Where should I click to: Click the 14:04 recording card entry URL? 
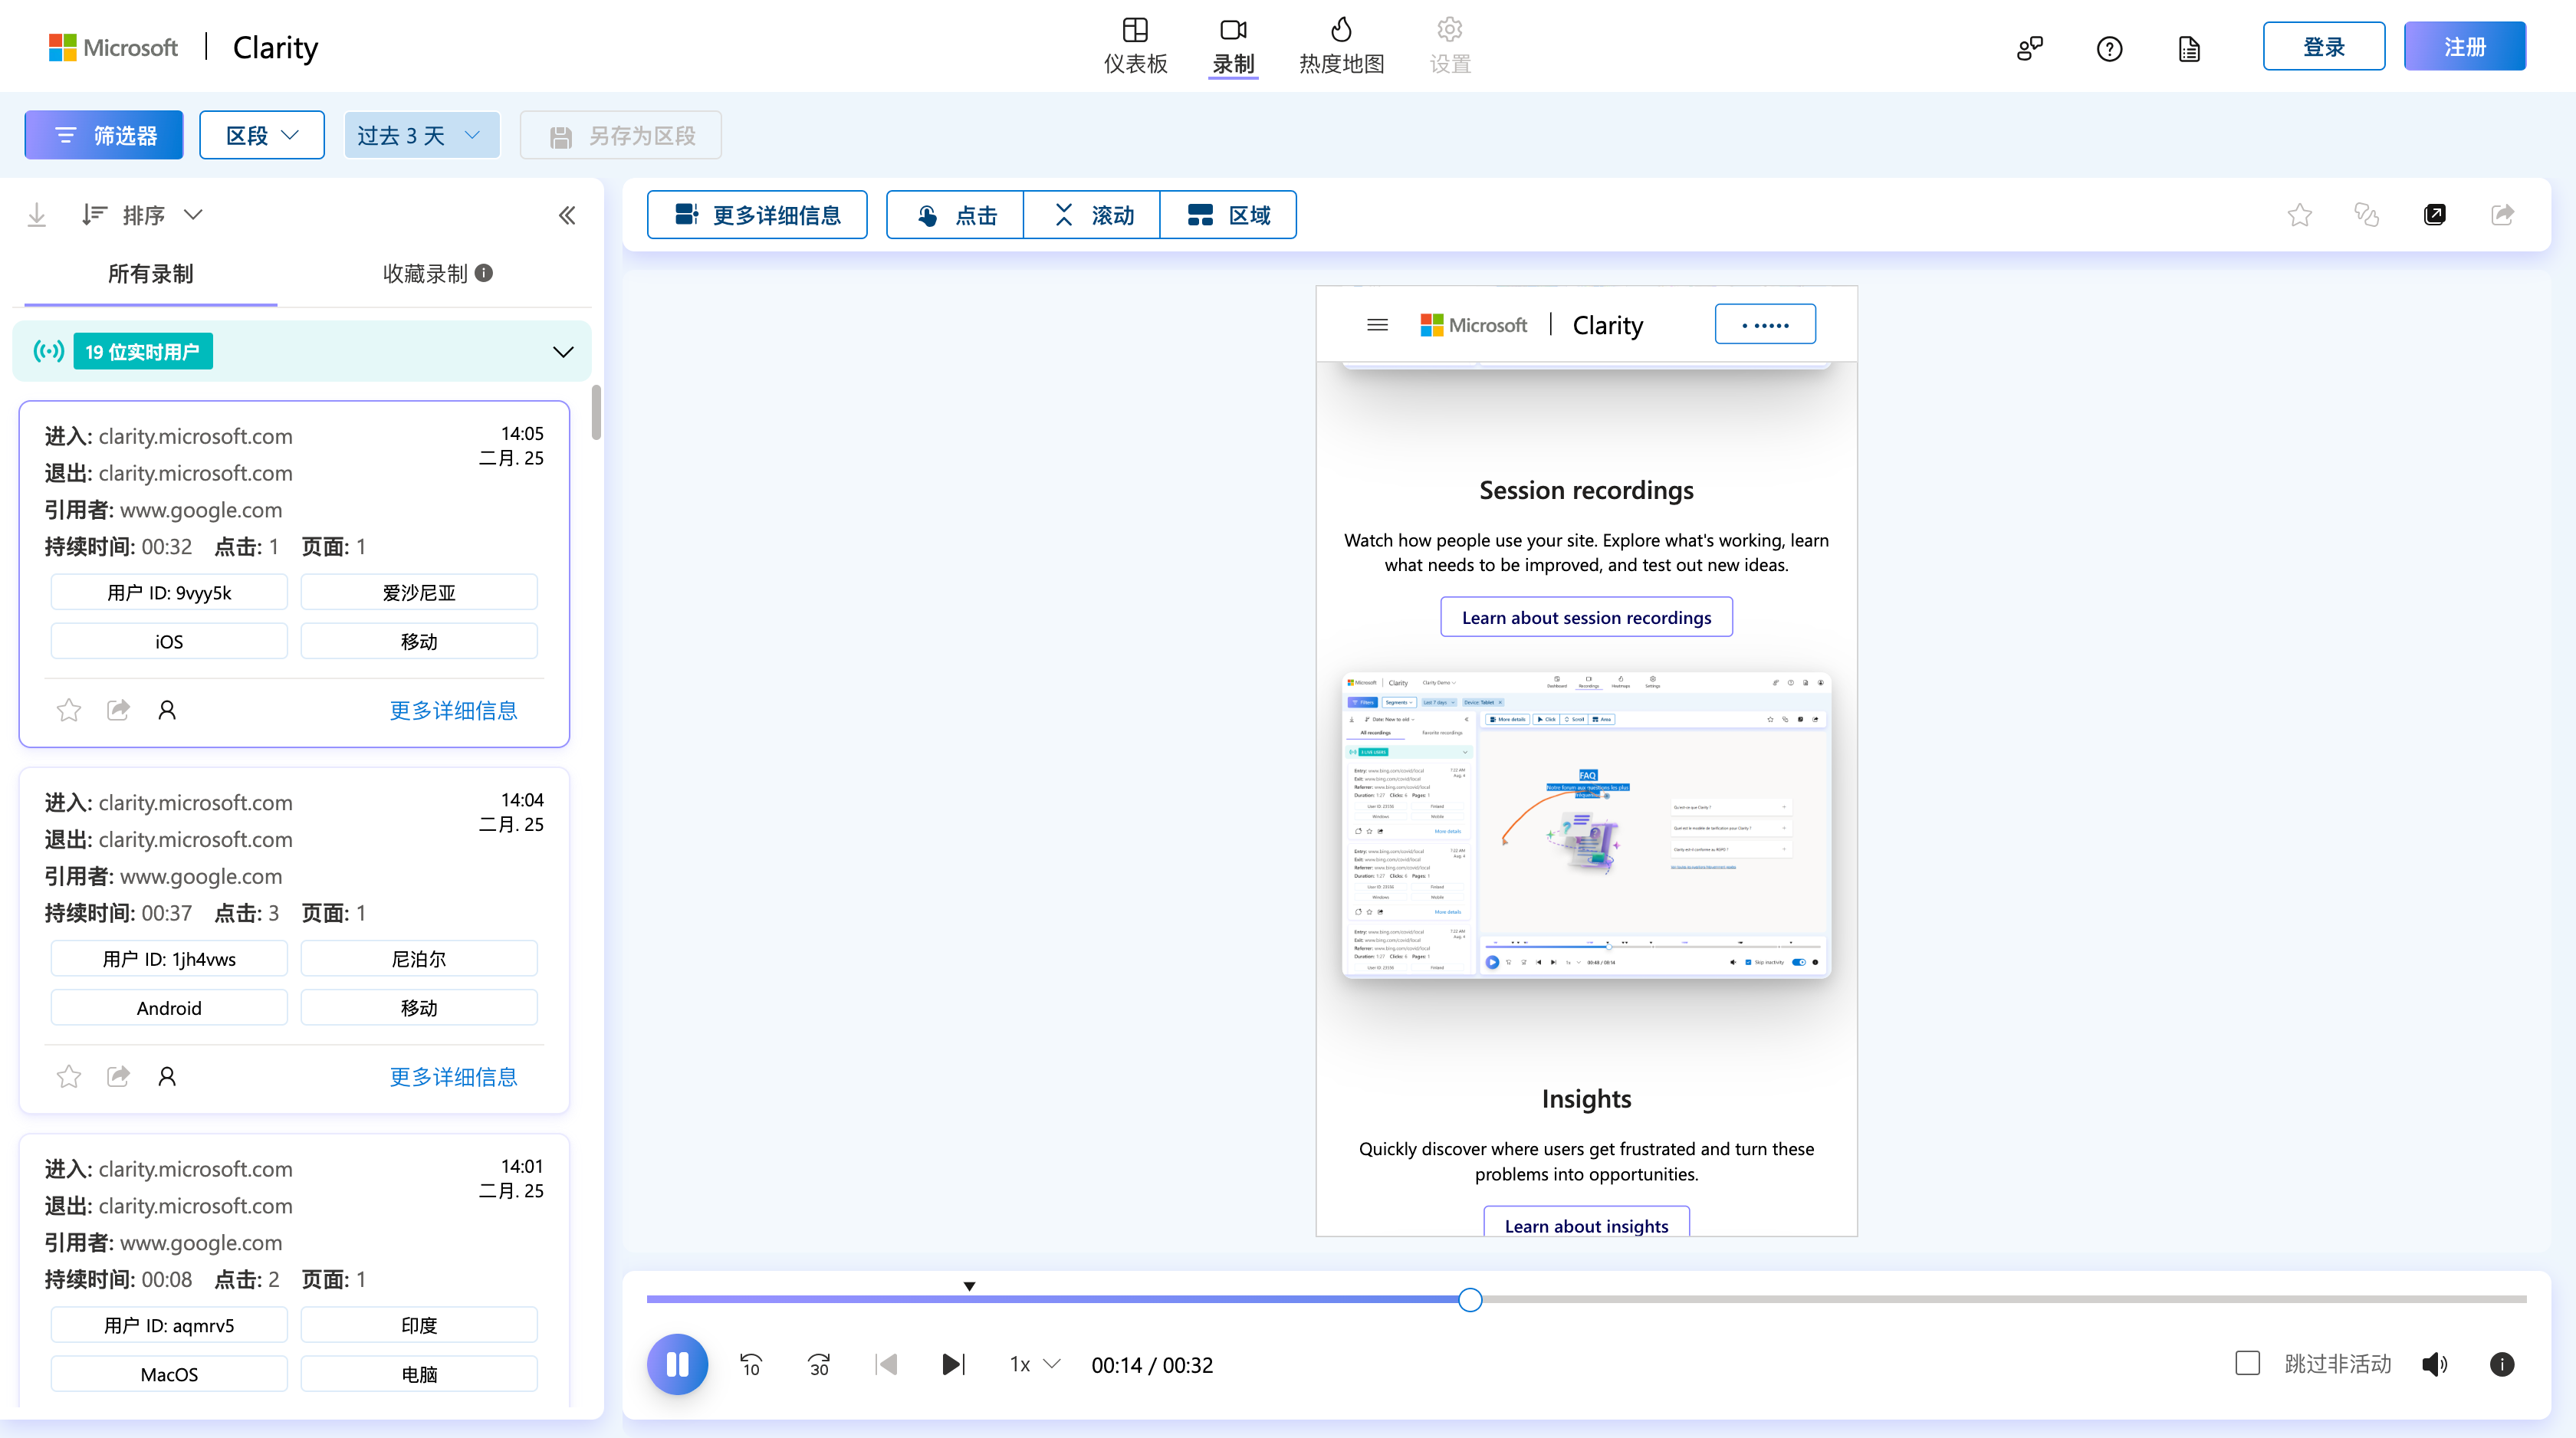coord(195,802)
